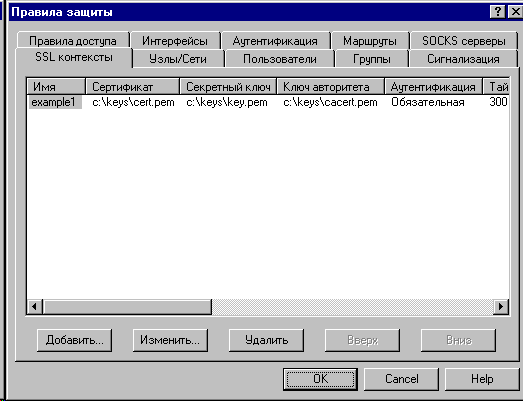The width and height of the screenshot is (523, 401).
Task: Select the Группы tab
Action: [x=372, y=59]
